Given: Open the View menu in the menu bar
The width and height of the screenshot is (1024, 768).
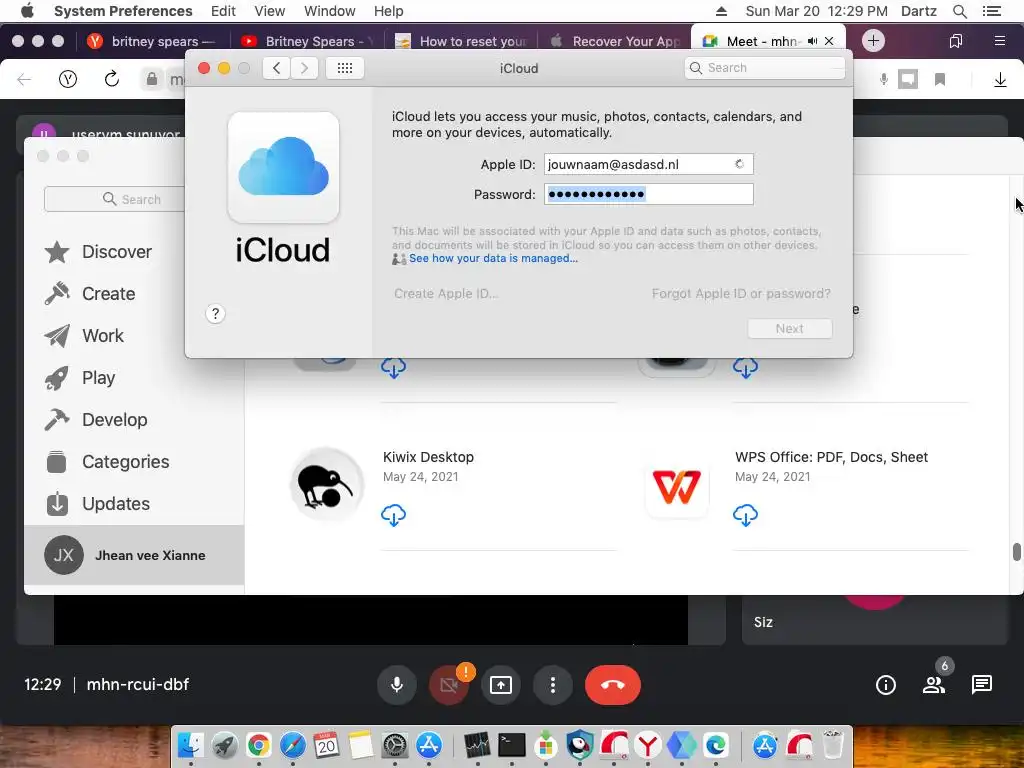Looking at the screenshot, I should [x=269, y=11].
